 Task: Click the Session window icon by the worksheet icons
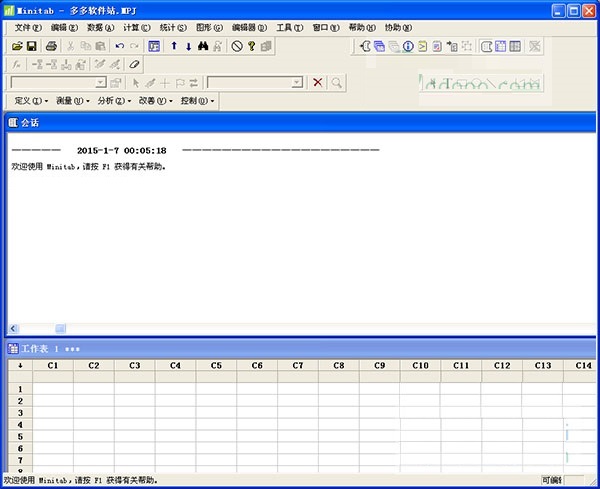pos(486,46)
